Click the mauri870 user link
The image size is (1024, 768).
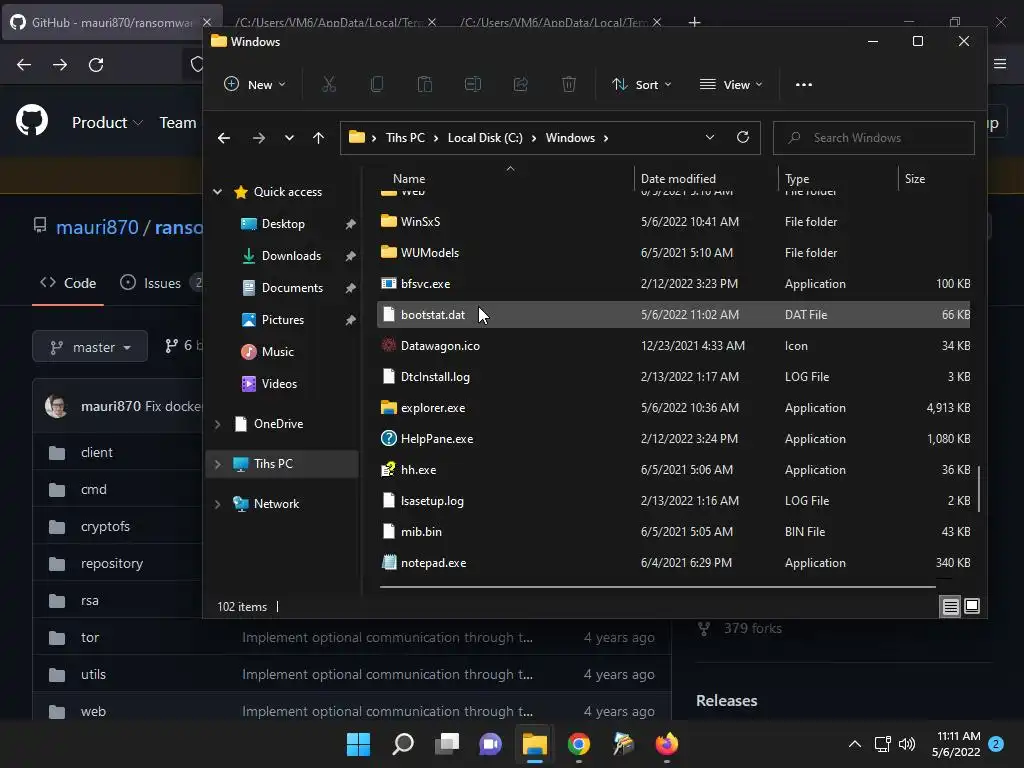click(x=97, y=227)
